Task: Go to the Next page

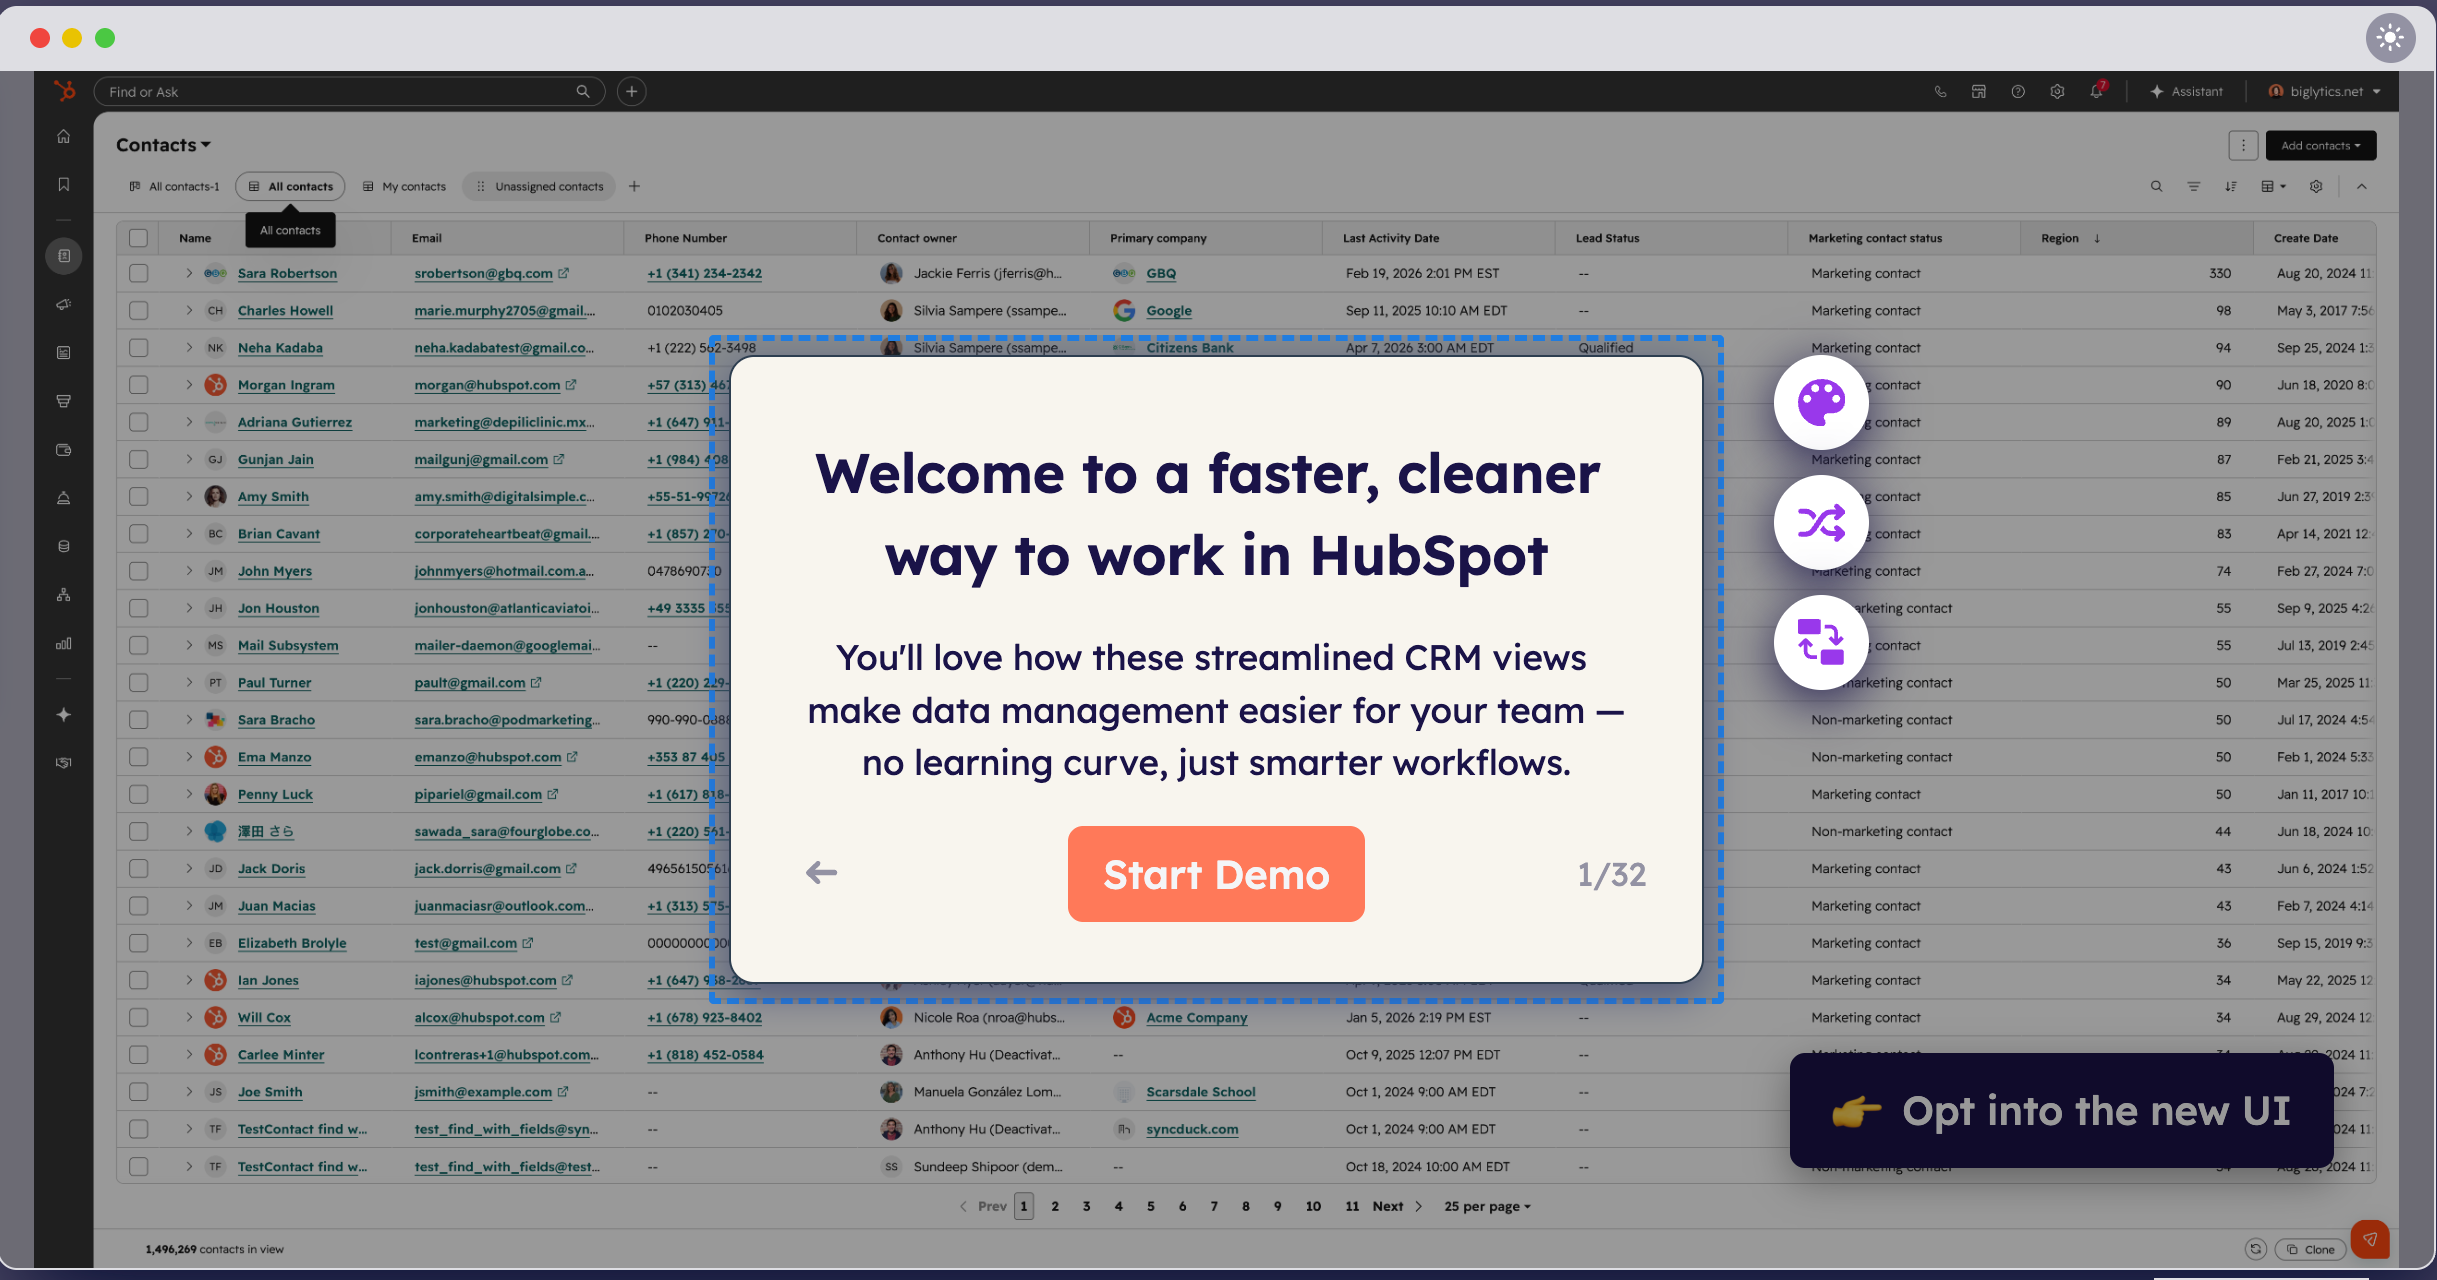Action: click(1398, 1206)
